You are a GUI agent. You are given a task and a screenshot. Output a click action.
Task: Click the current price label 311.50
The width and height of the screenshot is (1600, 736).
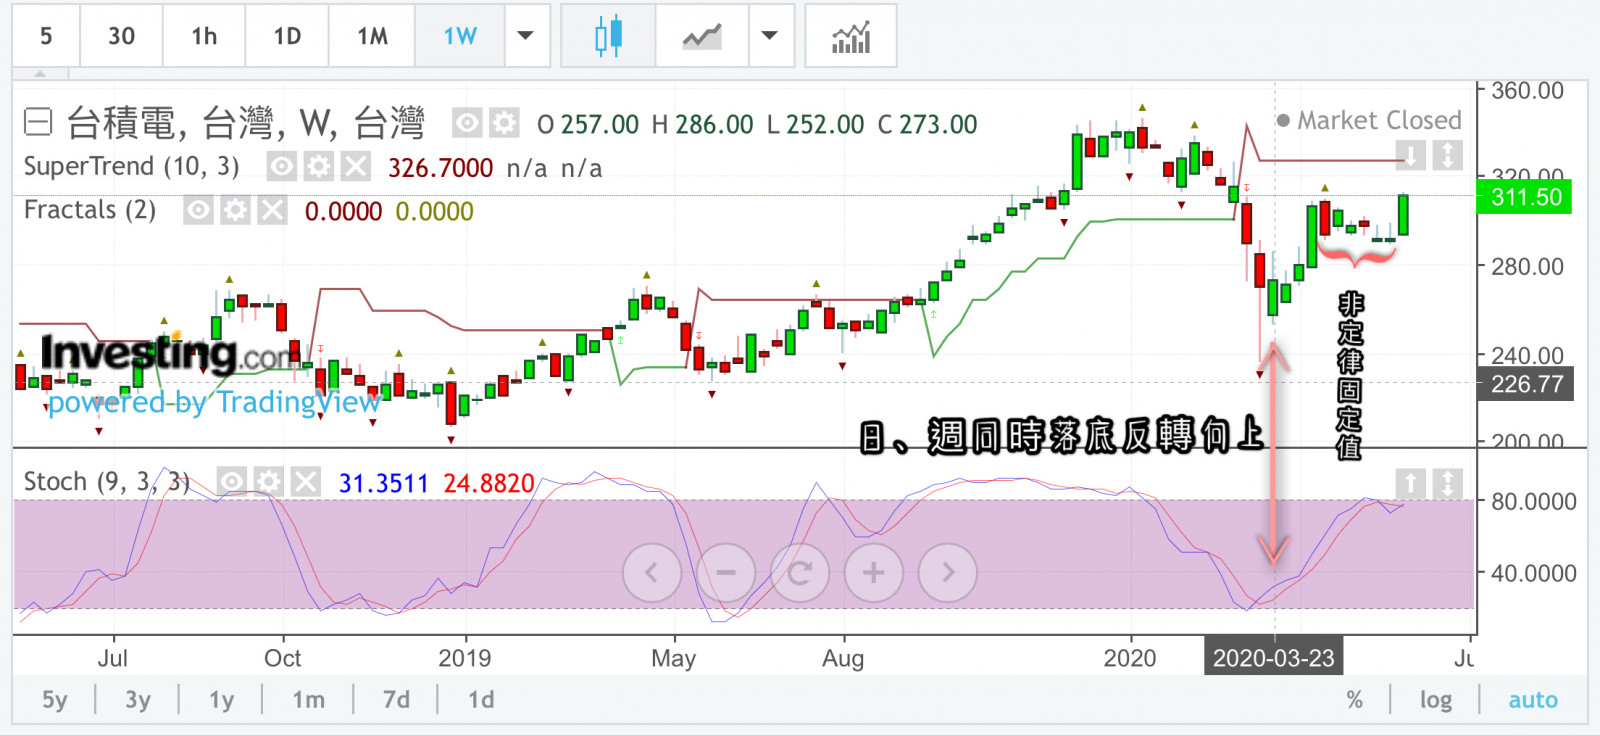[x=1525, y=197]
